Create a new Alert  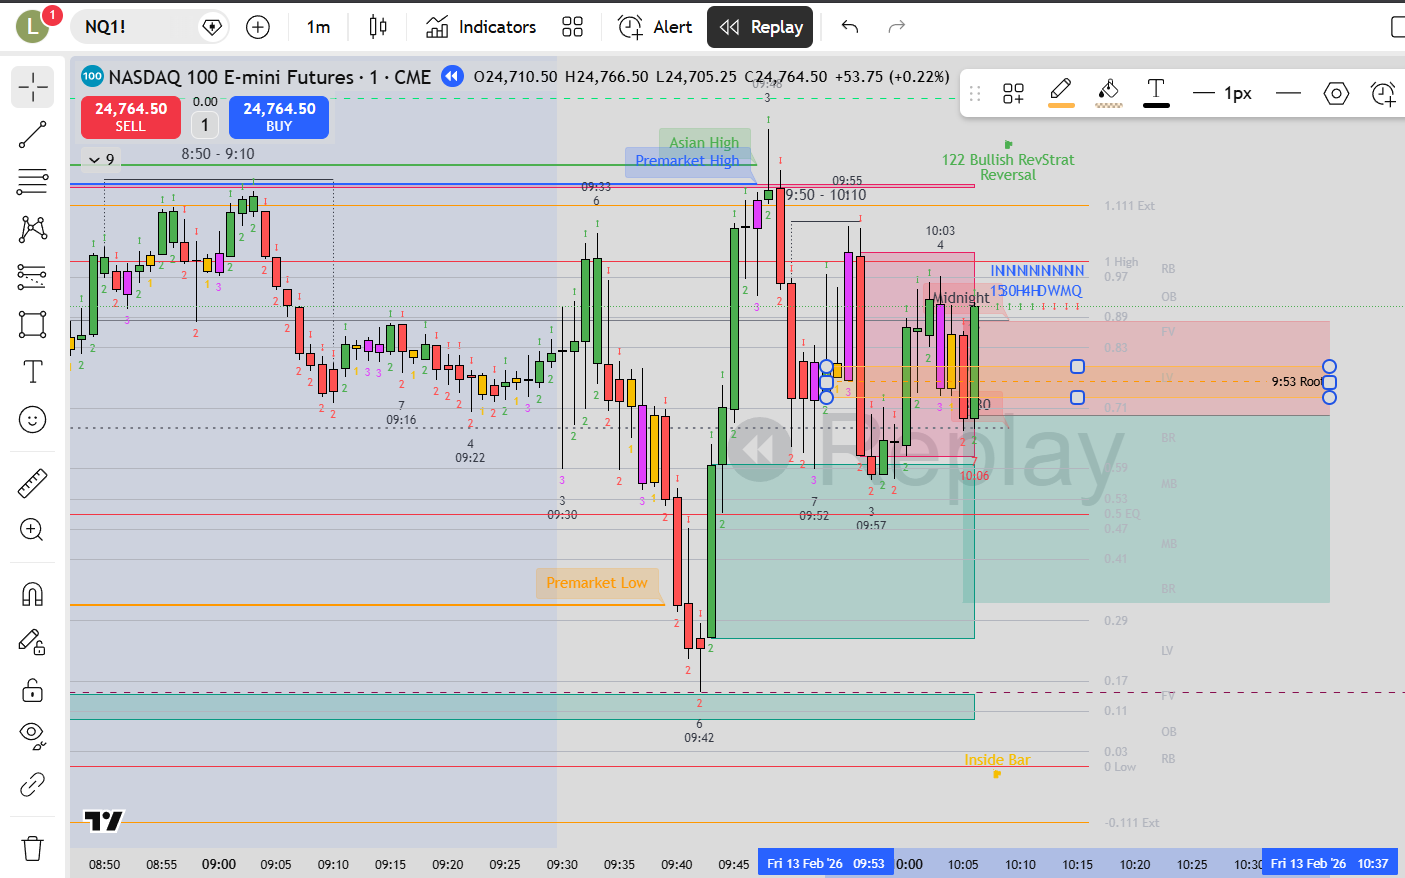click(655, 27)
